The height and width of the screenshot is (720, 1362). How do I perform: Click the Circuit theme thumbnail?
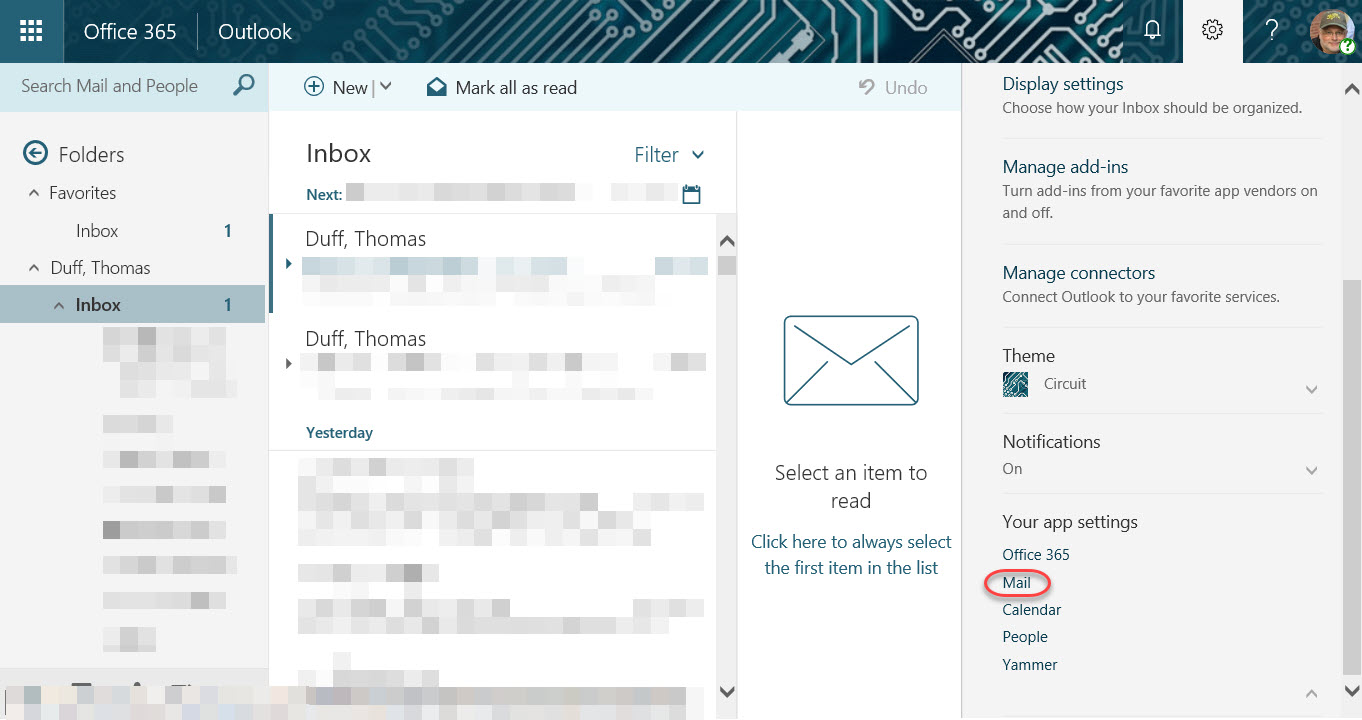click(x=1014, y=384)
